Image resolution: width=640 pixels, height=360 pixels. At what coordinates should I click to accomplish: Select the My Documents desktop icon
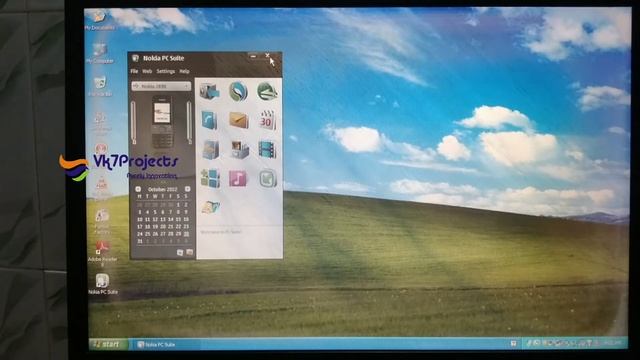tap(99, 20)
